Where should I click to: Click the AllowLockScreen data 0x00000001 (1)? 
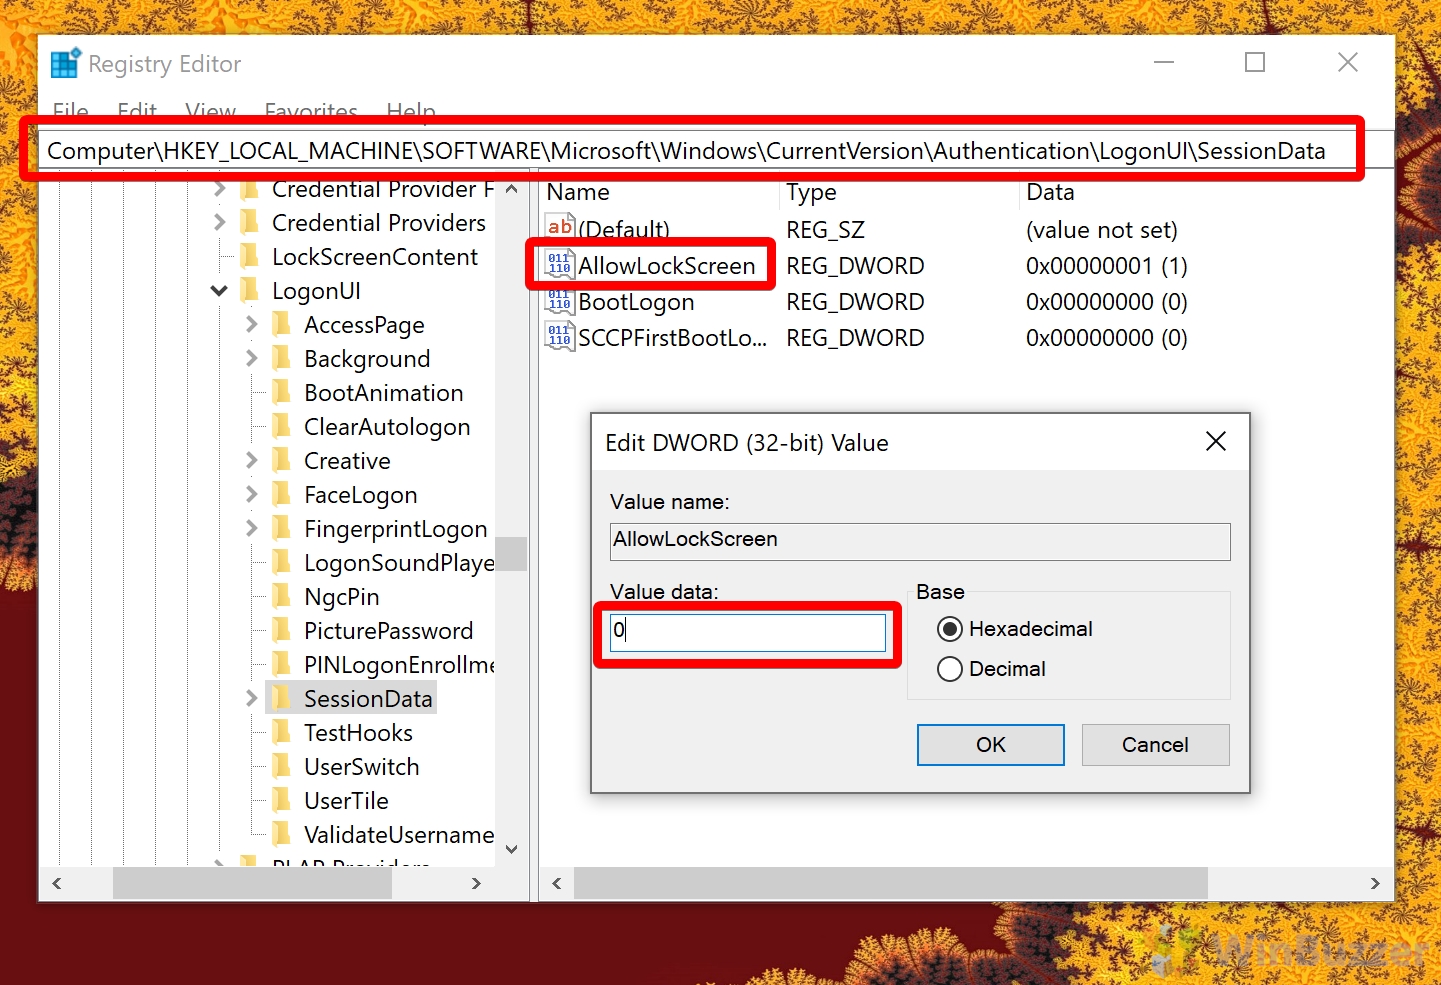tap(1107, 266)
